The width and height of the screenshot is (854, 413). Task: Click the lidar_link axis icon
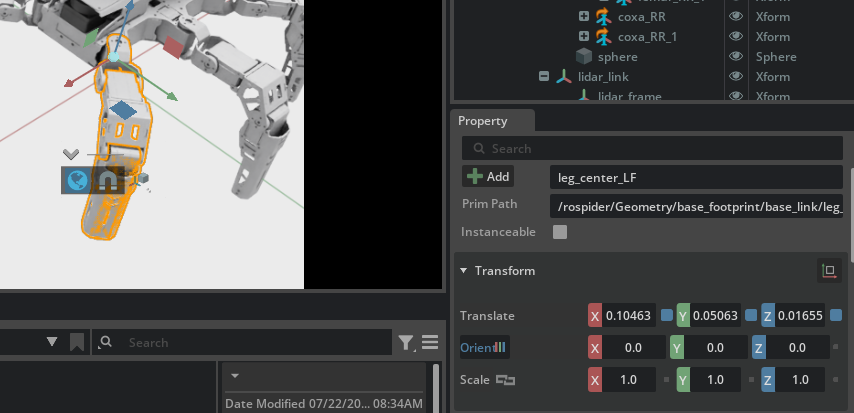(x=564, y=77)
